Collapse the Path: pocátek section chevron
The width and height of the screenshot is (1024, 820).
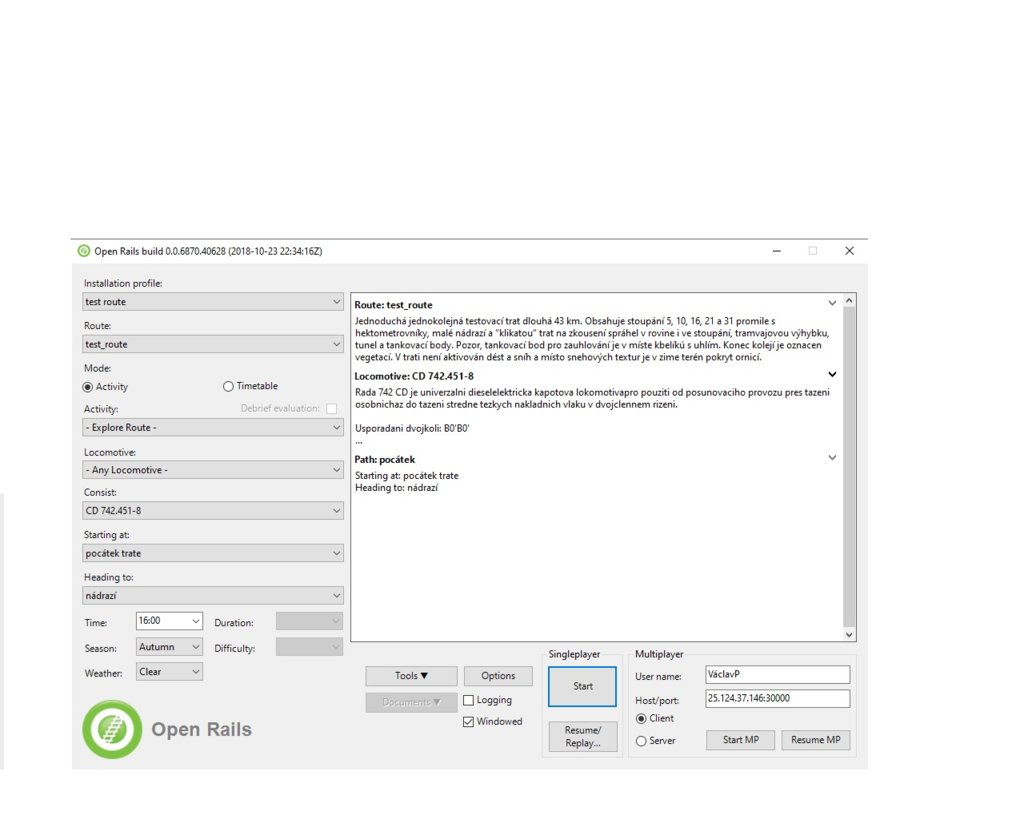[832, 458]
